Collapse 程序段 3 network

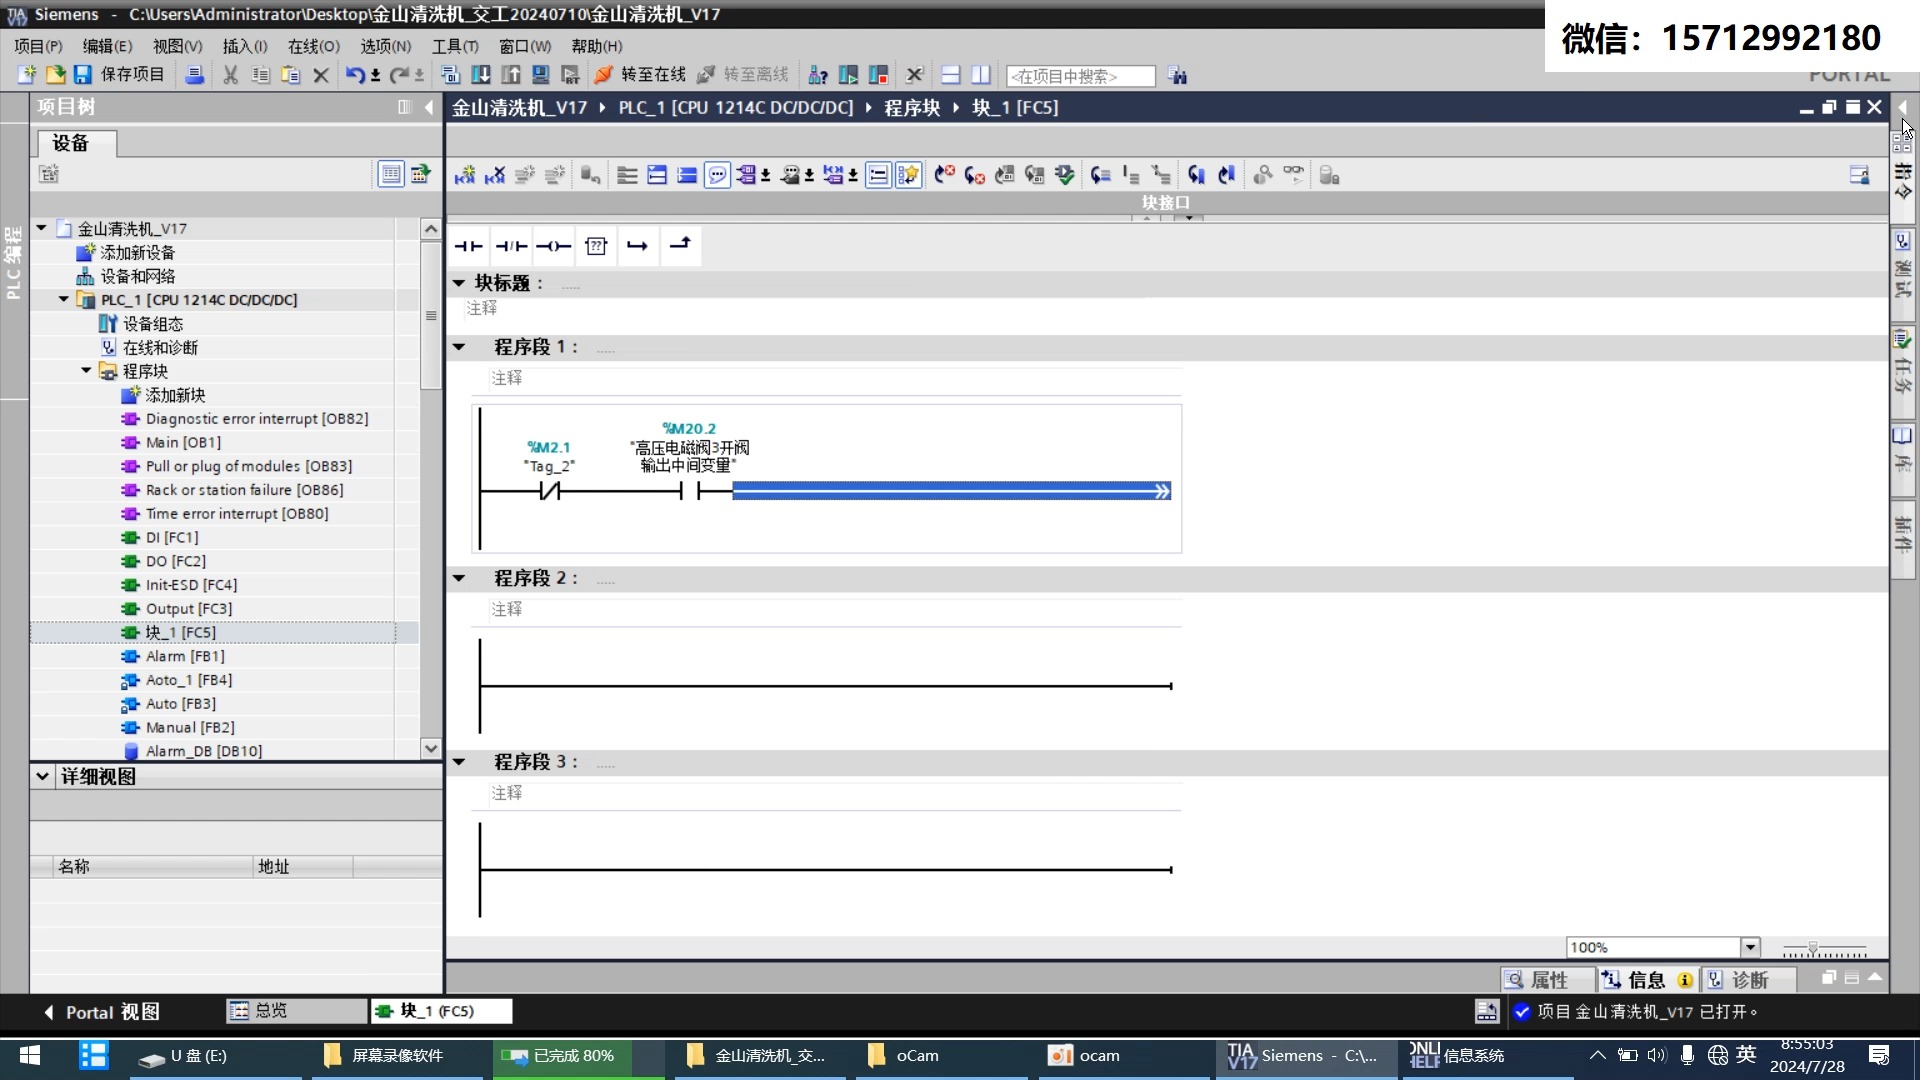pyautogui.click(x=459, y=762)
